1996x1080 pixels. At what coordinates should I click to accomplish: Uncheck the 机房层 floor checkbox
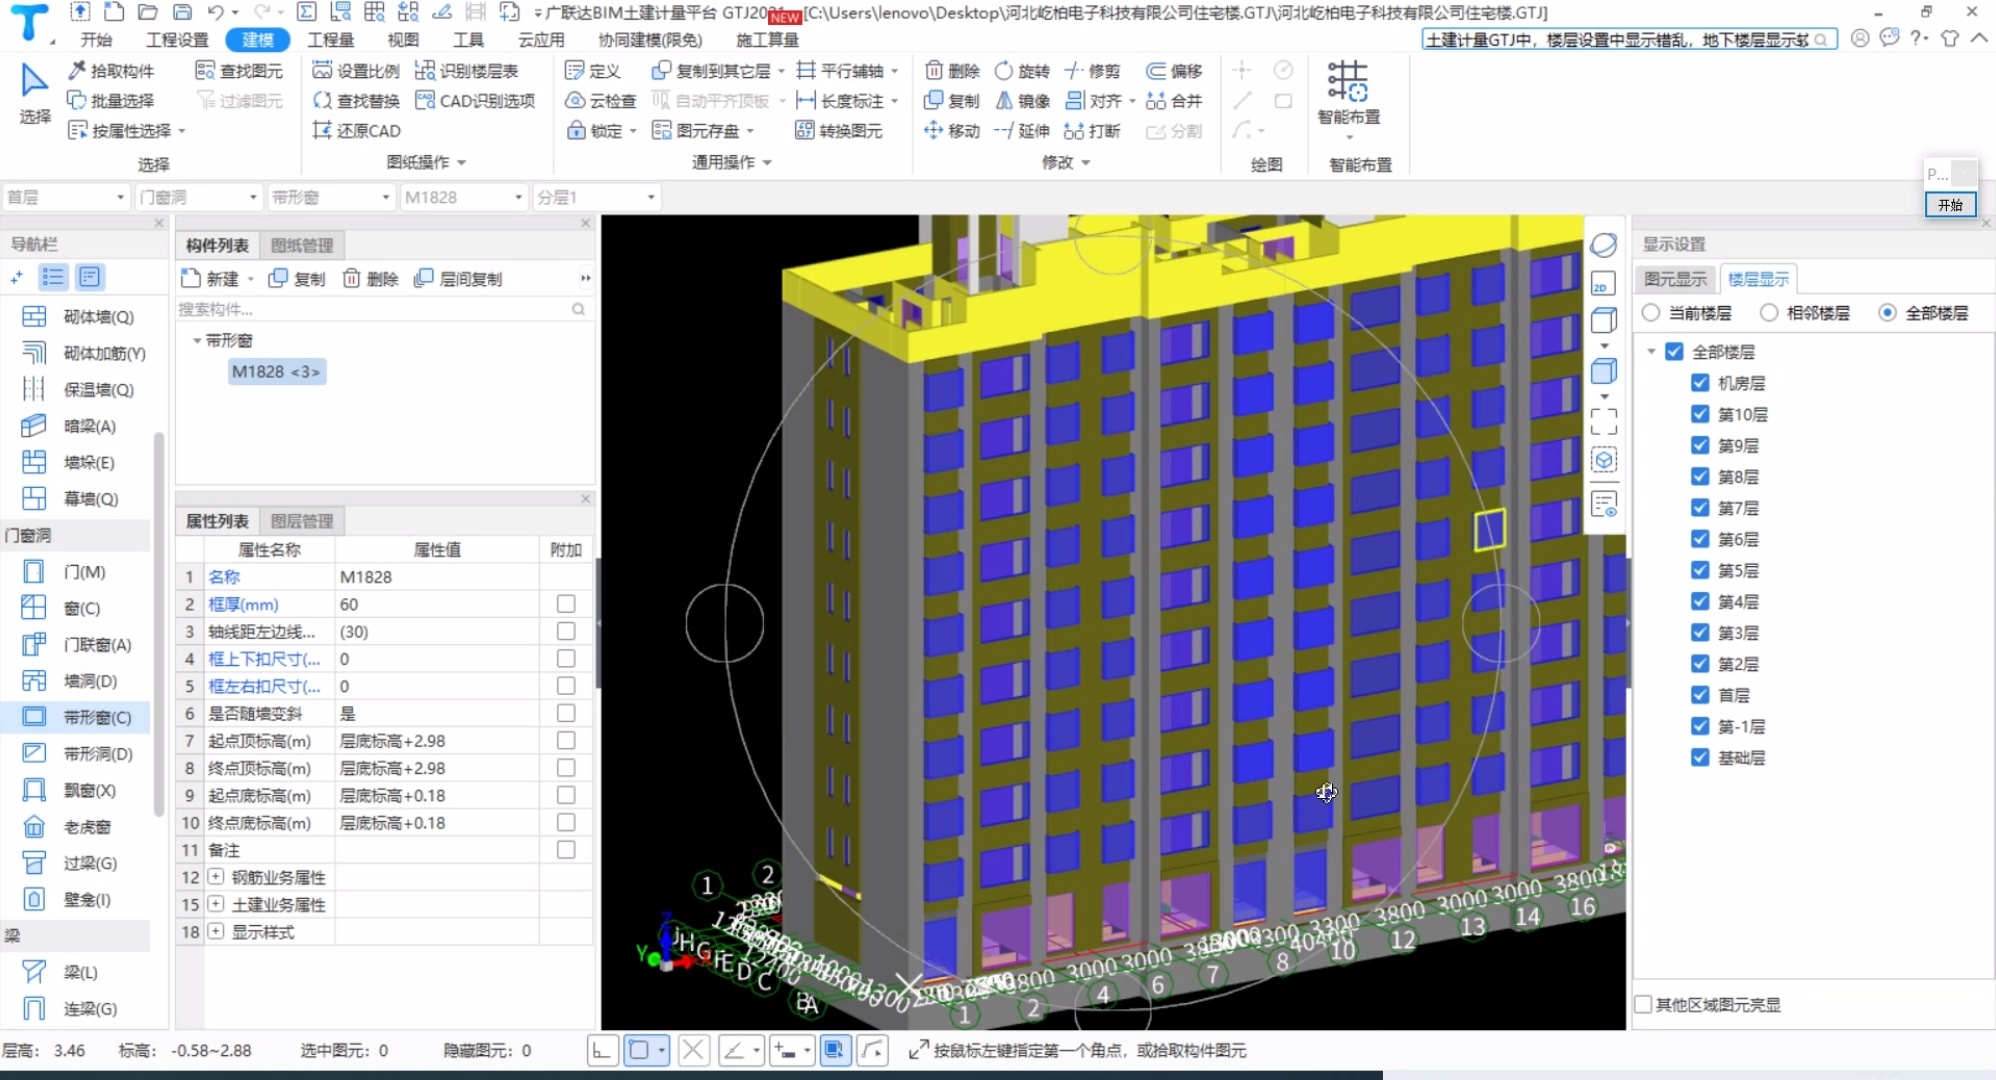click(1700, 383)
